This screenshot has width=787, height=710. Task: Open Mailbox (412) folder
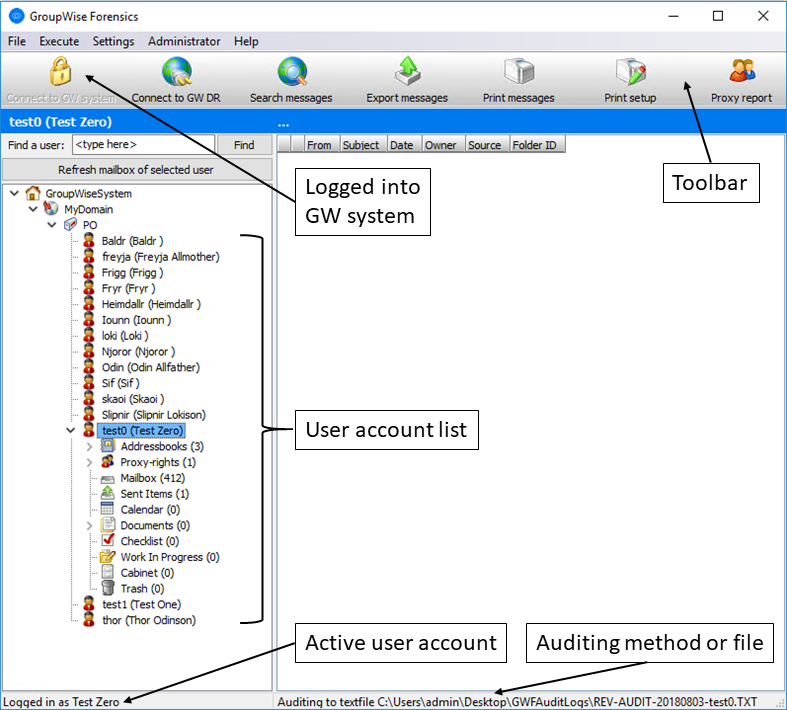coord(153,478)
